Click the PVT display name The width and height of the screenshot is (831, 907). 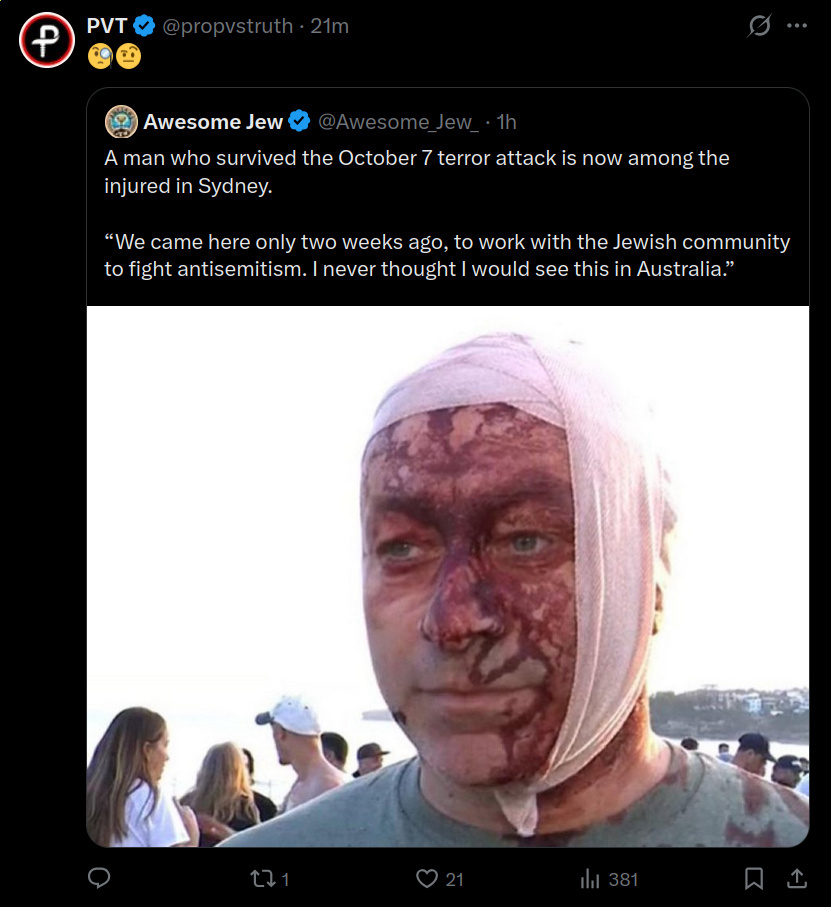click(107, 26)
